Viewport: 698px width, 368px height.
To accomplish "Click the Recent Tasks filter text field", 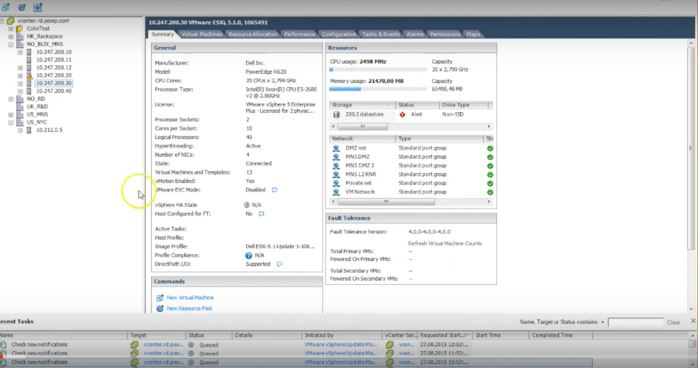I will (635, 322).
